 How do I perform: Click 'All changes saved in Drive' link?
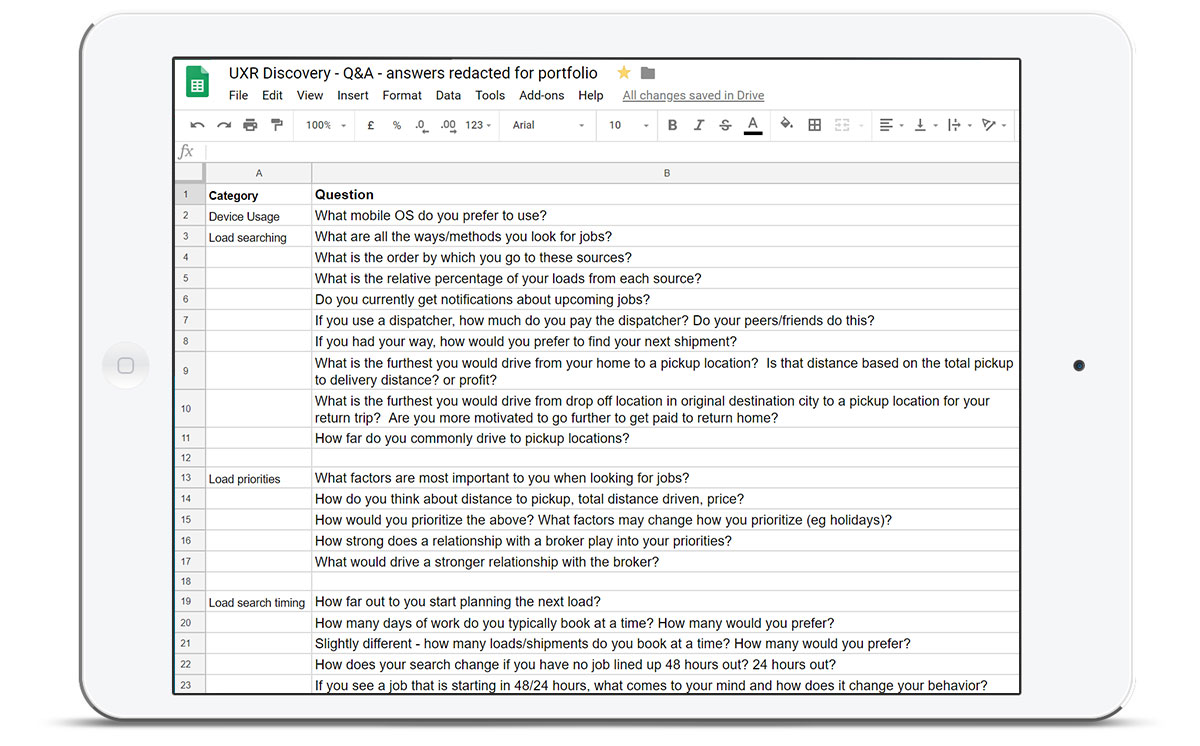(x=693, y=96)
